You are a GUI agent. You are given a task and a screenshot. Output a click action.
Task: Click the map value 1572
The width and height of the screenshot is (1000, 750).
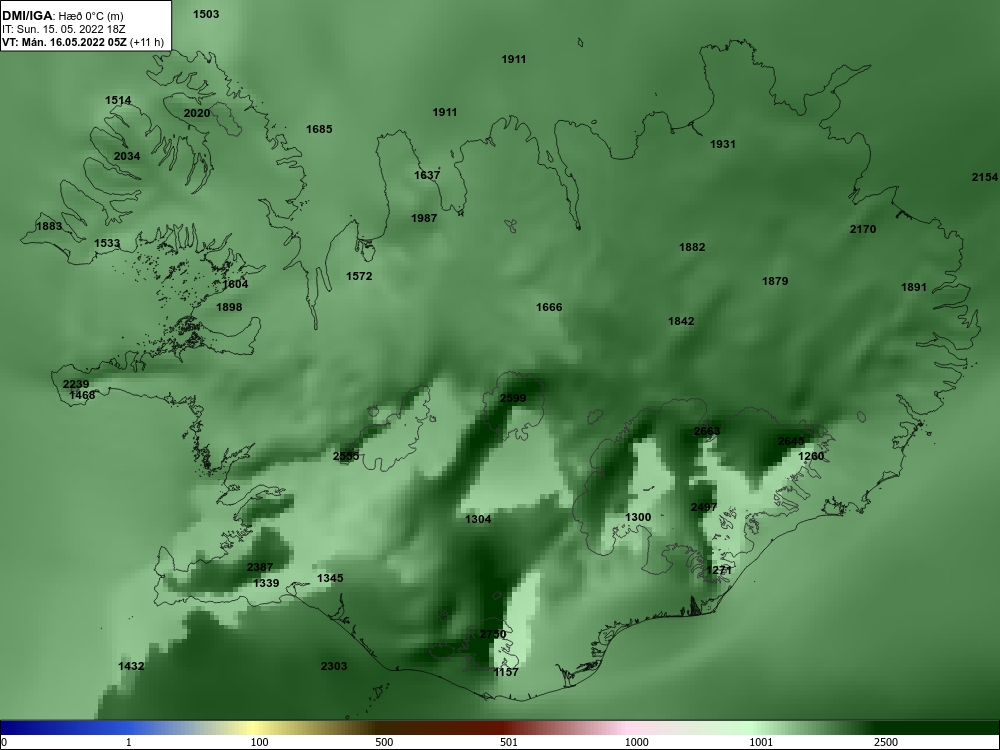pyautogui.click(x=359, y=276)
